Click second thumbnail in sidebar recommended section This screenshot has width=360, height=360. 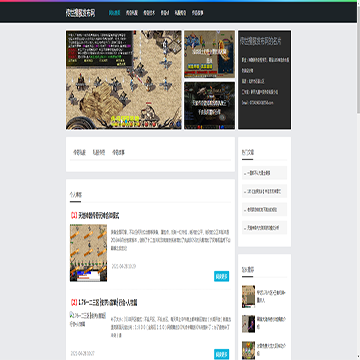pos(248,324)
